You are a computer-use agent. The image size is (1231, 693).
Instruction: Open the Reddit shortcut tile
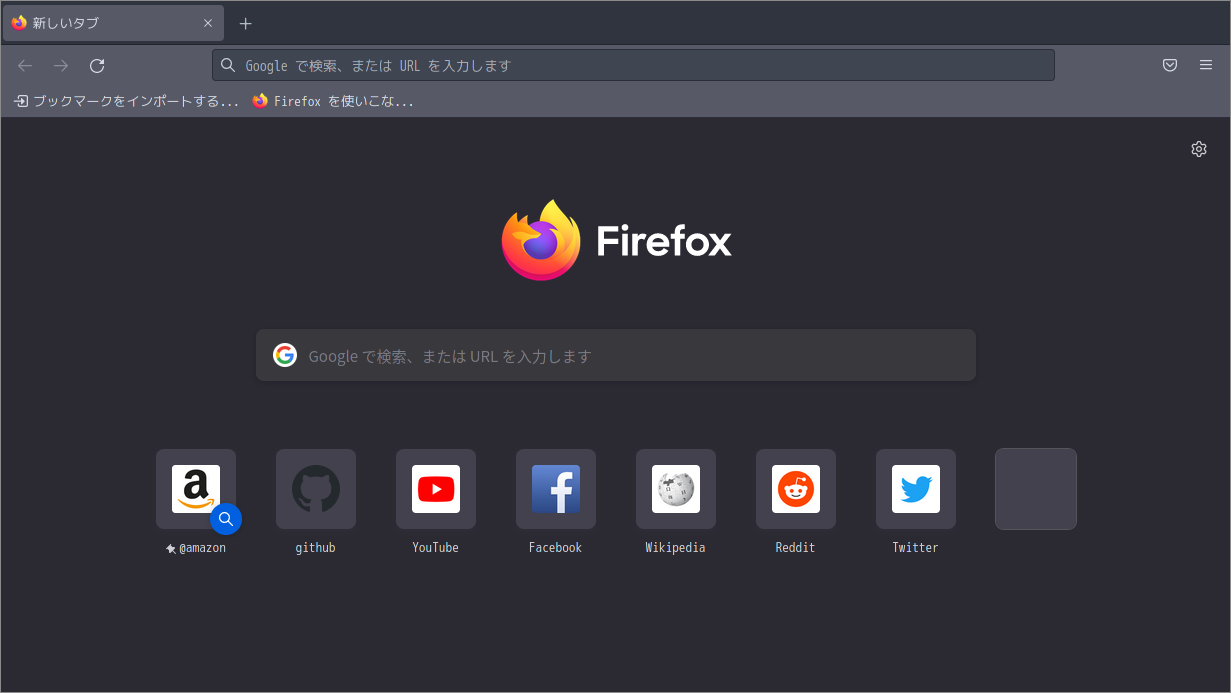[x=796, y=489]
